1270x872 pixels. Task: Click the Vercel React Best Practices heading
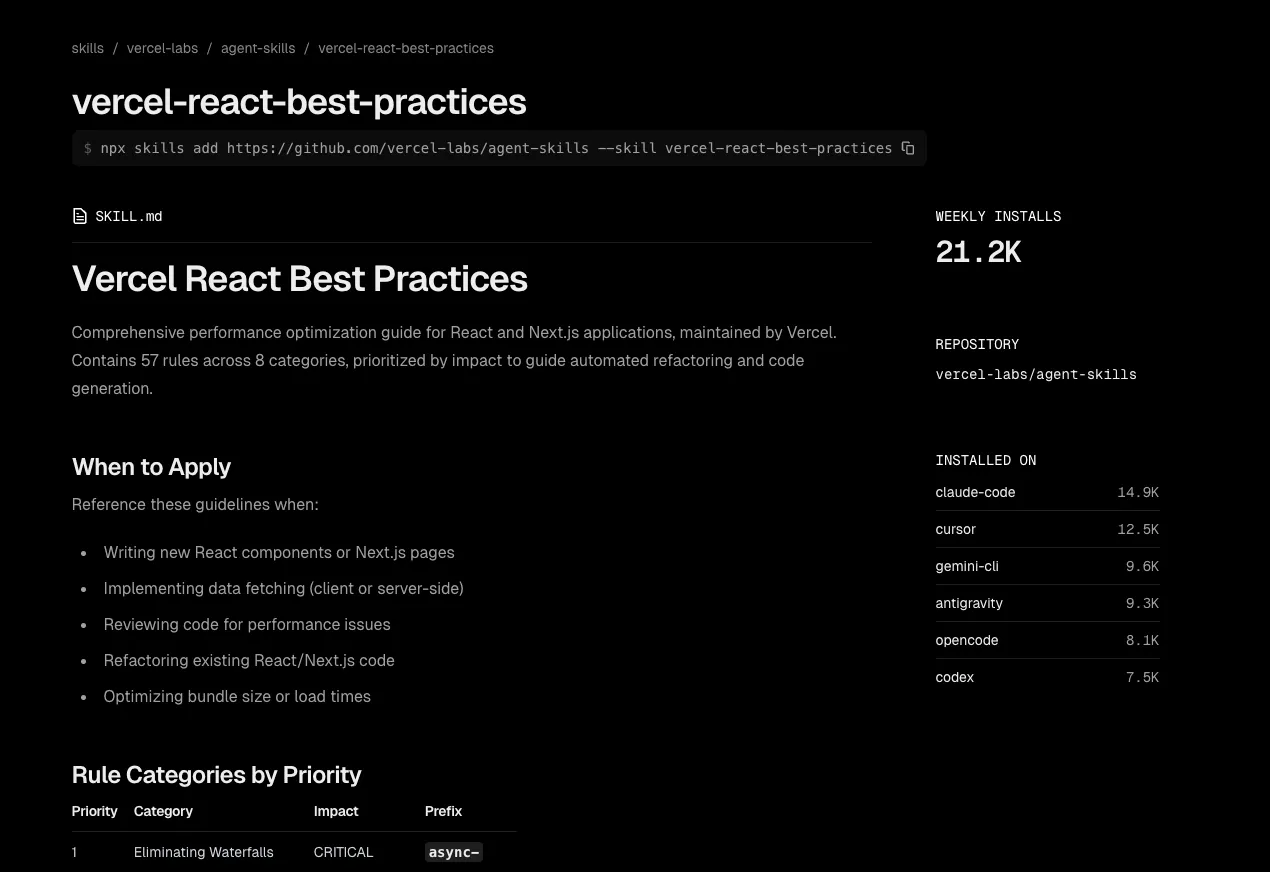(x=299, y=279)
